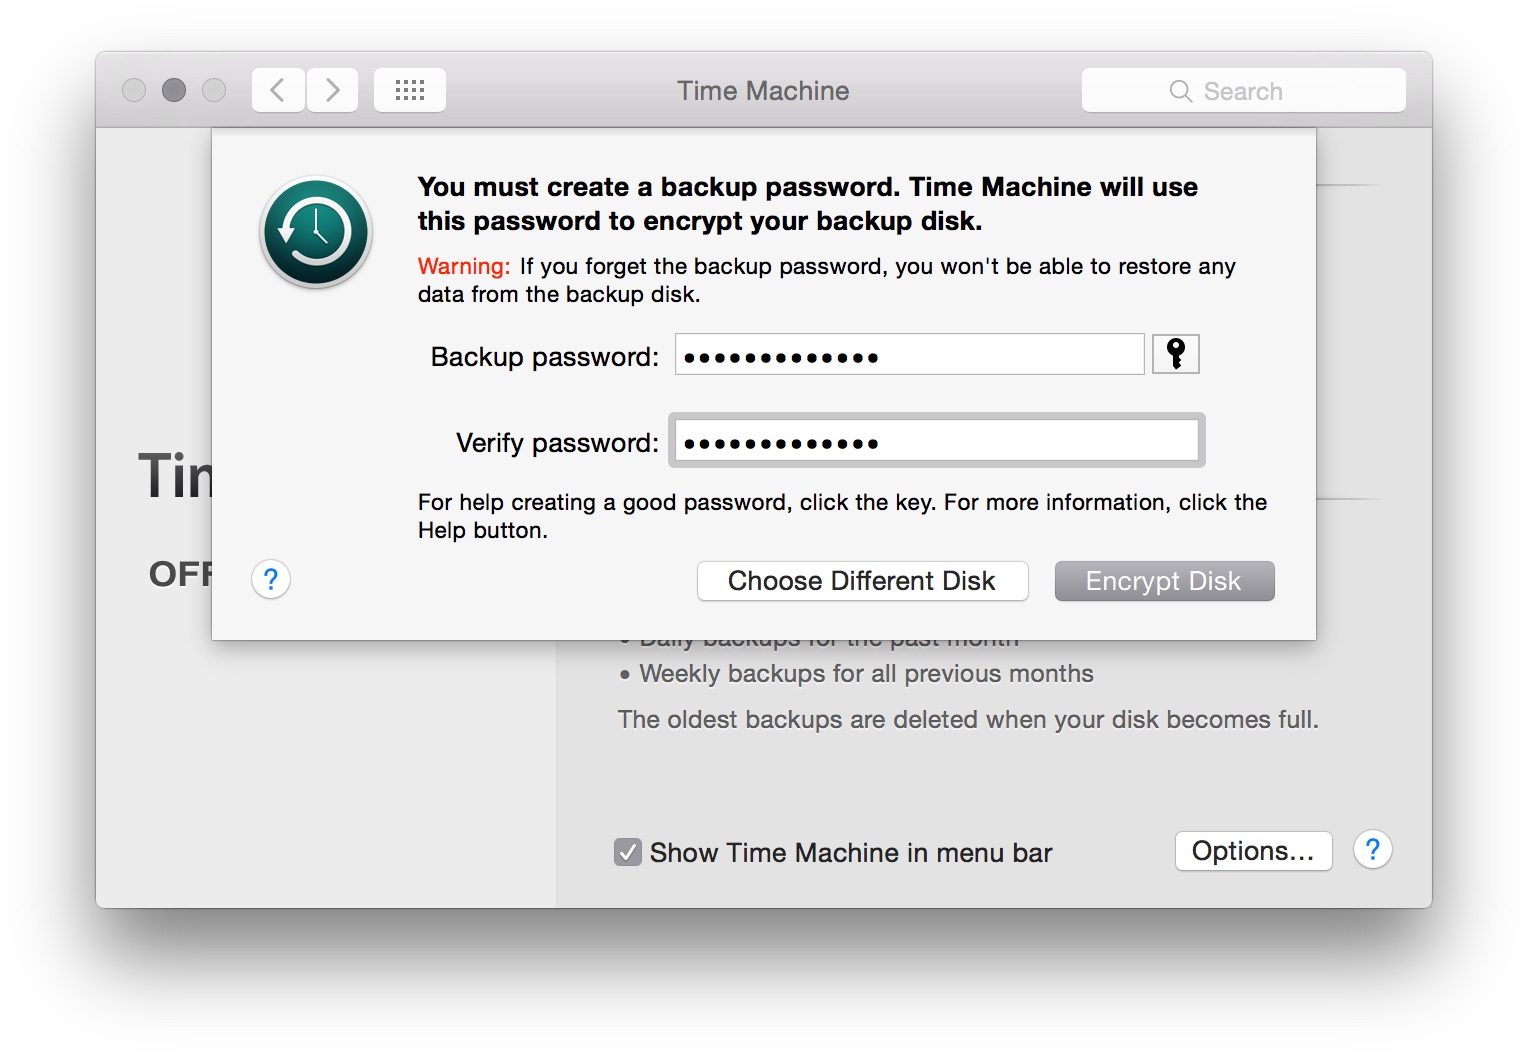Open the password assistant key icon
The image size is (1528, 1056).
(x=1175, y=354)
